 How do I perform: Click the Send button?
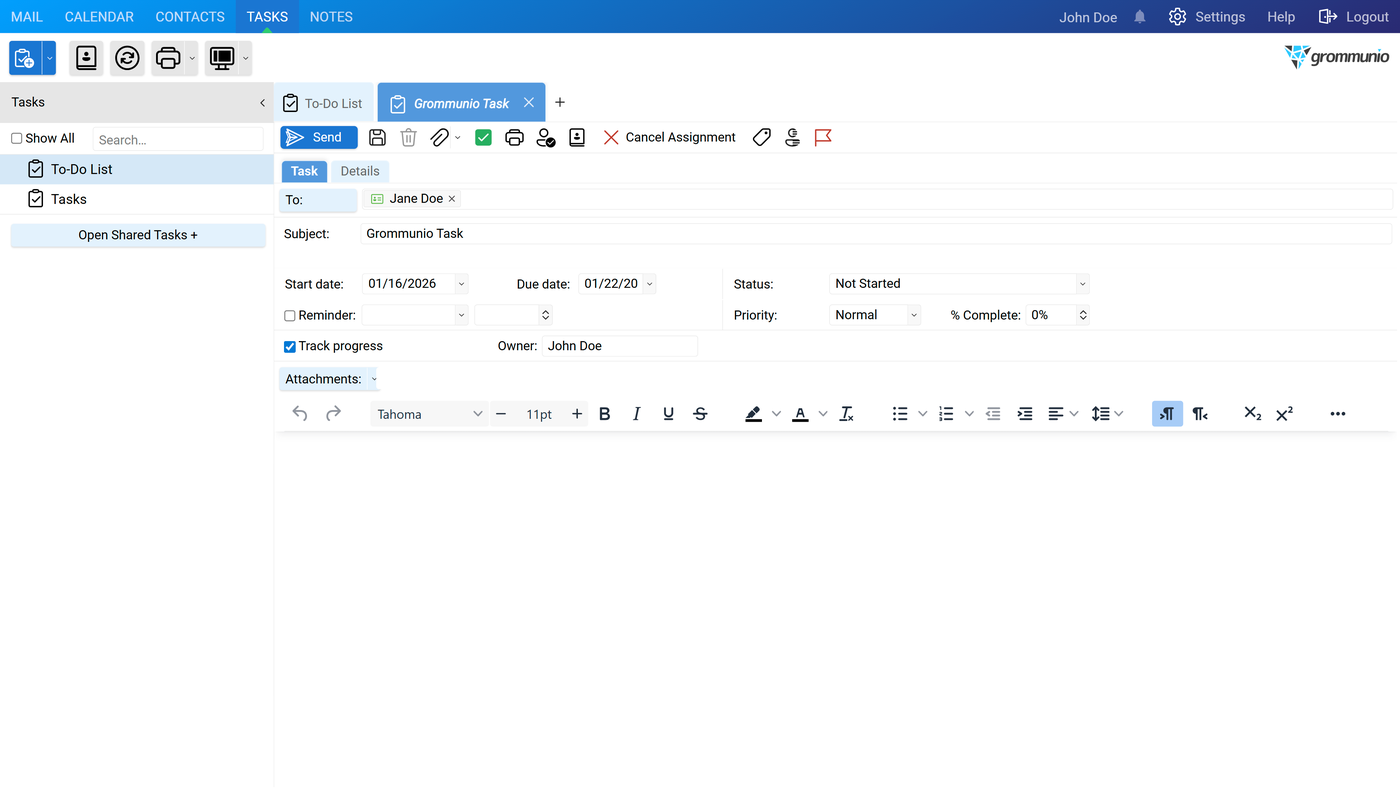pos(319,138)
